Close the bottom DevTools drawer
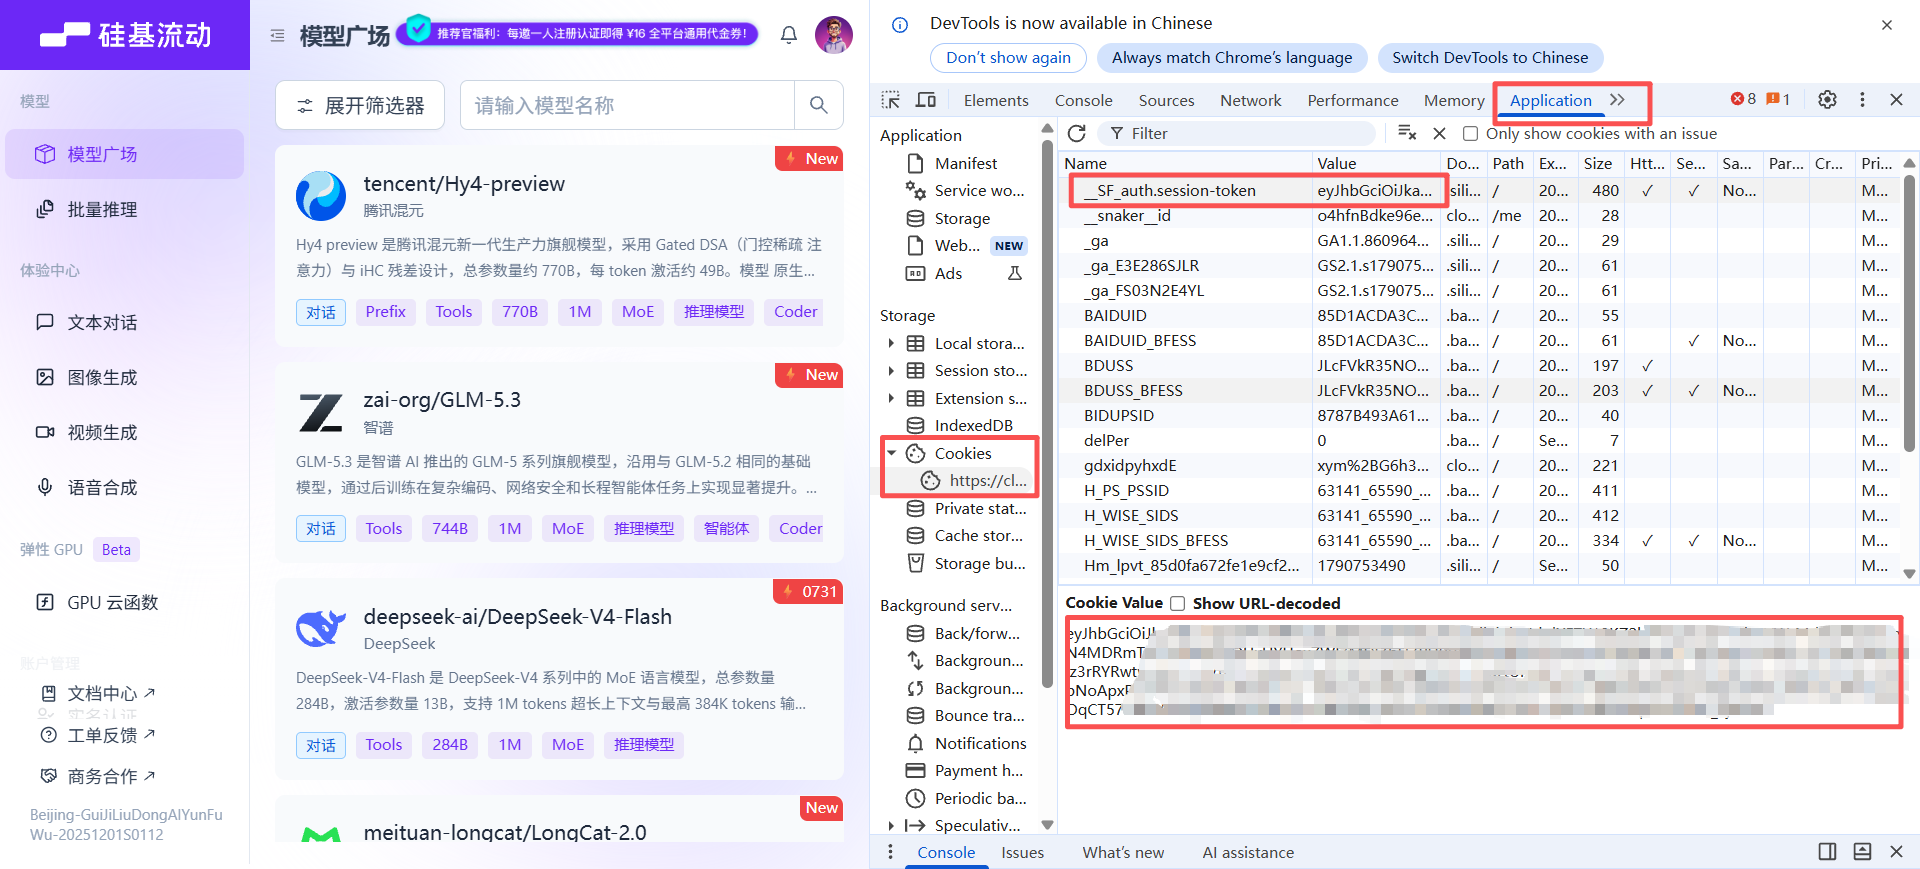This screenshot has height=869, width=1920. pos(1896,852)
